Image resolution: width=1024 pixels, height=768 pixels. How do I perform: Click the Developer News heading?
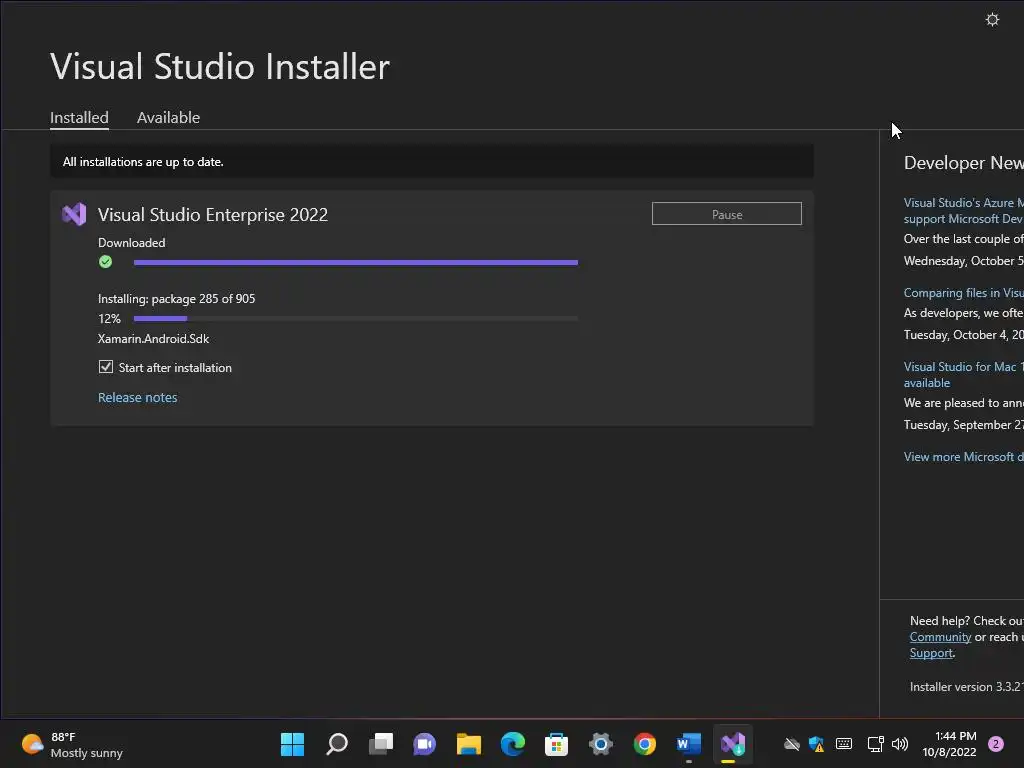(963, 163)
